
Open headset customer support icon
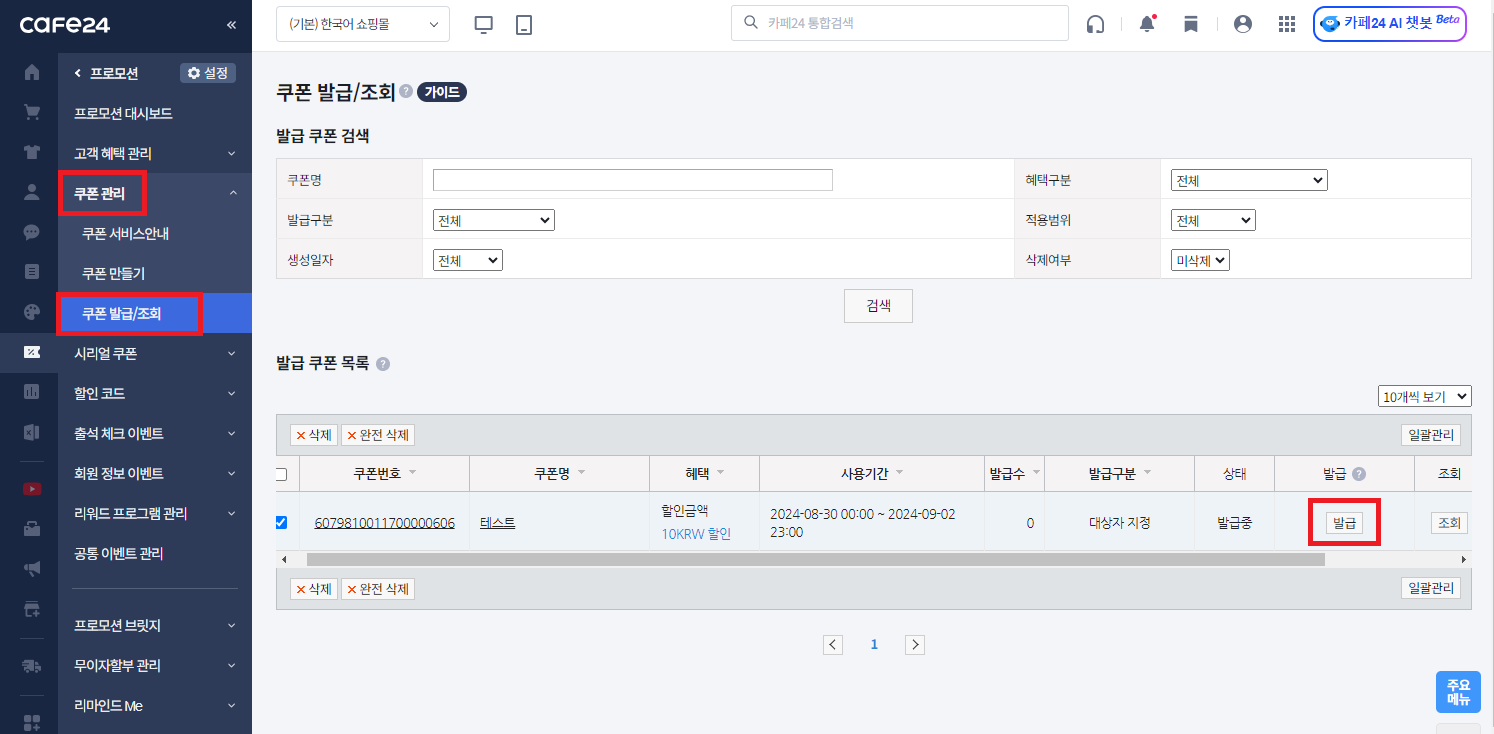pos(1095,25)
